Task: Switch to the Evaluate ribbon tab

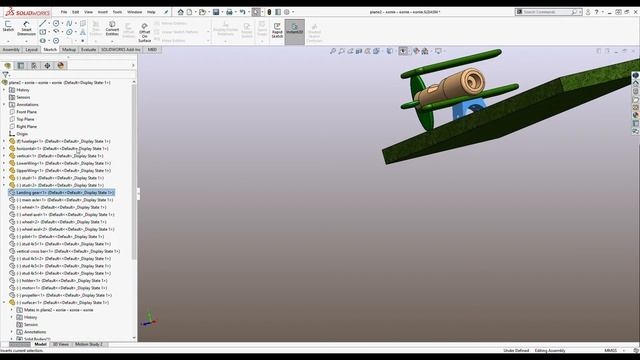Action: [88, 50]
